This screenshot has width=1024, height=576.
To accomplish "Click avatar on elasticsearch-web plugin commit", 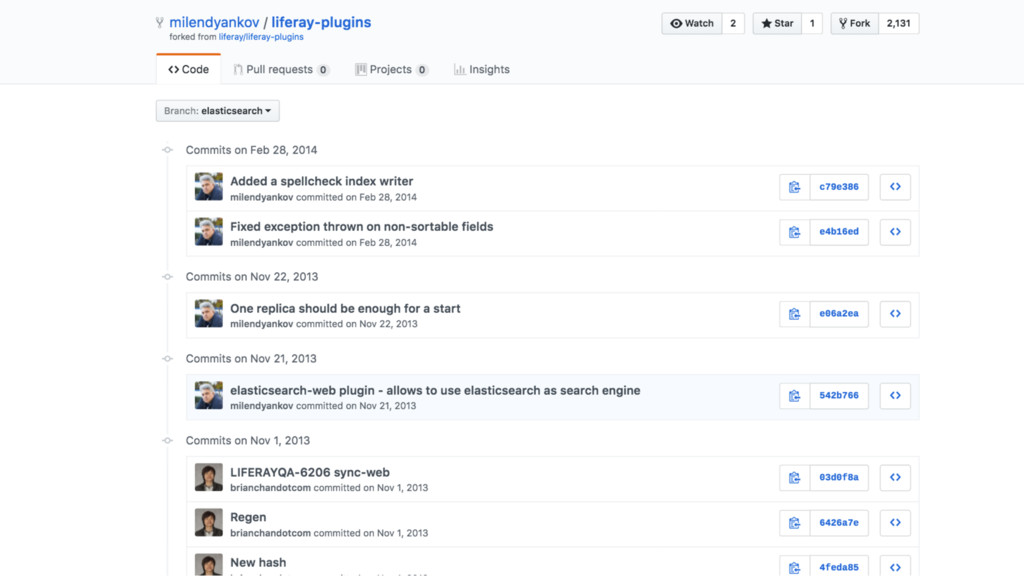I will point(208,396).
